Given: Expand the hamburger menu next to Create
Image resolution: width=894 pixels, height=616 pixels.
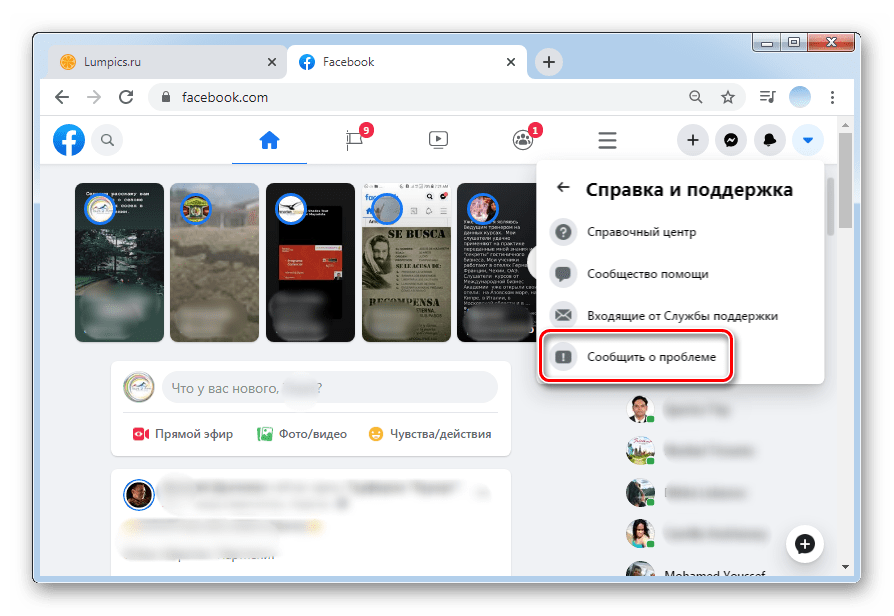Looking at the screenshot, I should 607,140.
